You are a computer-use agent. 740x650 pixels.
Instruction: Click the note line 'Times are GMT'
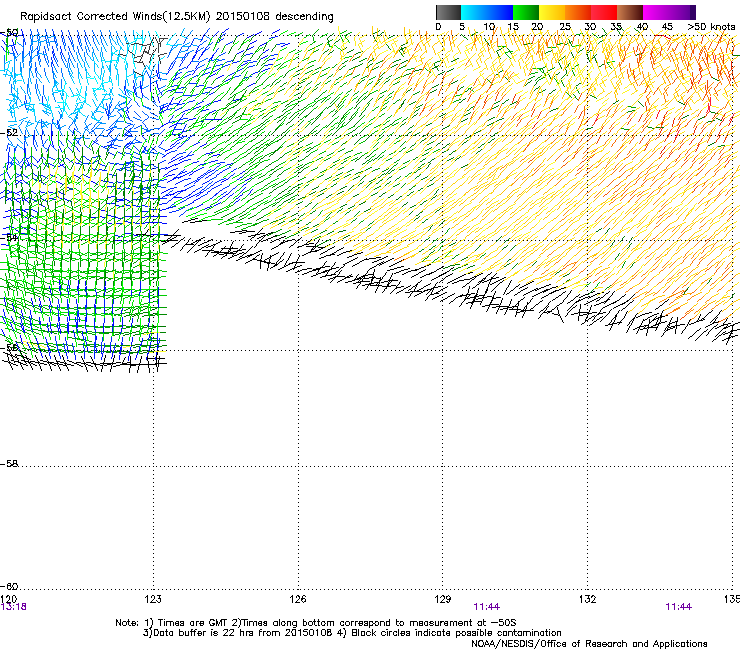(191, 623)
